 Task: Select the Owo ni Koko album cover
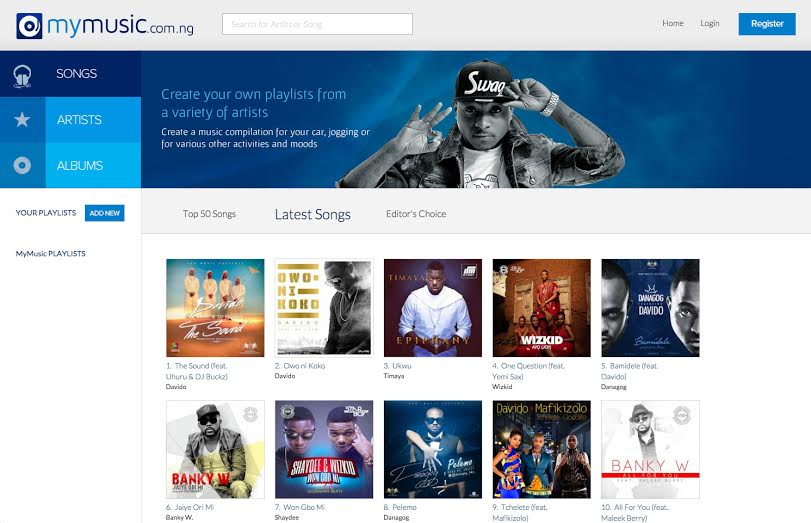click(323, 307)
